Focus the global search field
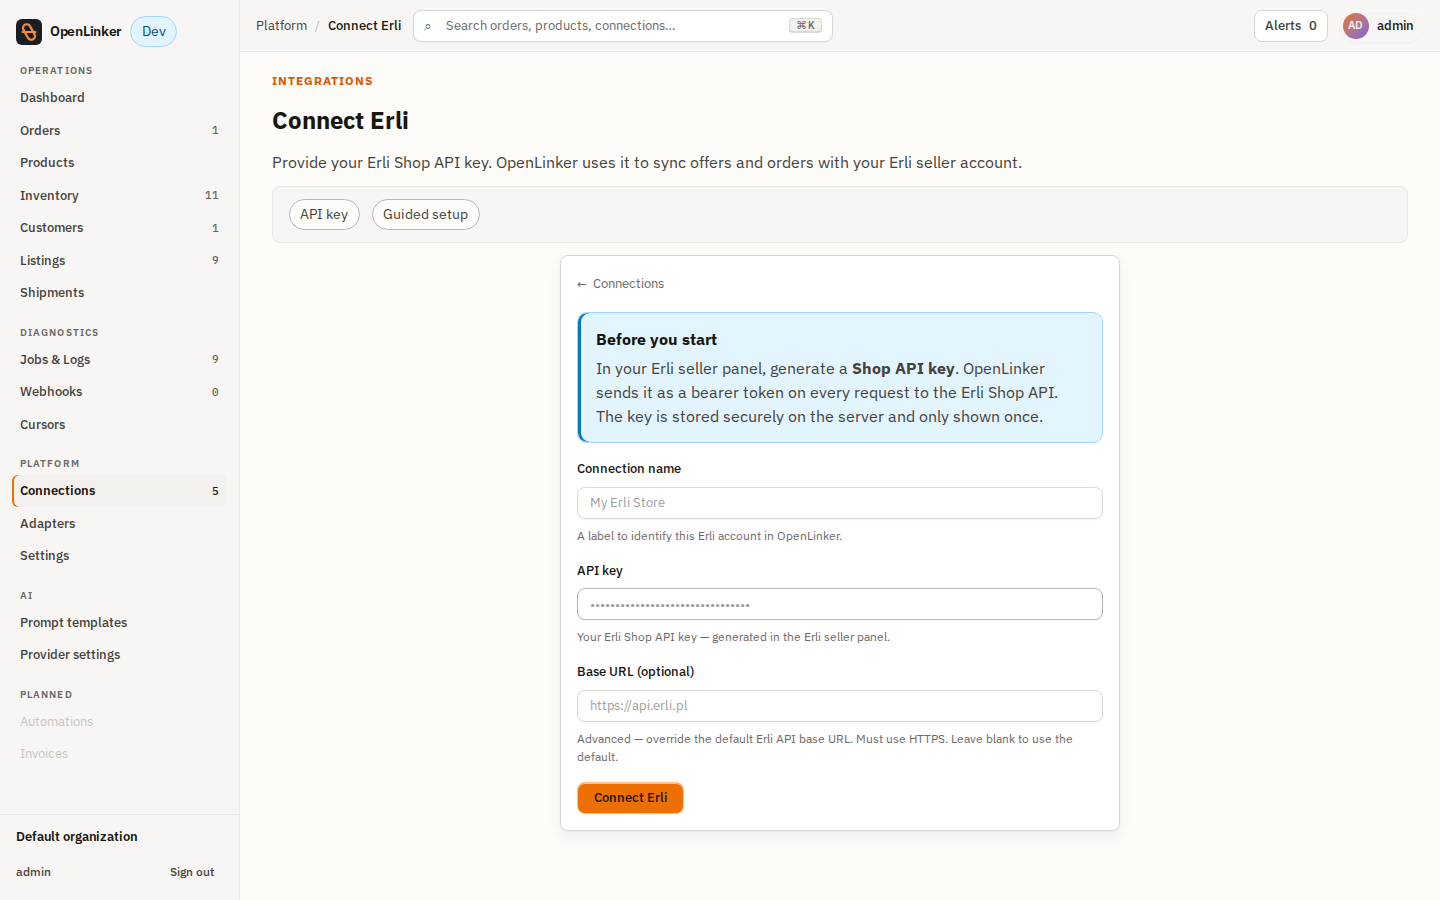 click(622, 26)
